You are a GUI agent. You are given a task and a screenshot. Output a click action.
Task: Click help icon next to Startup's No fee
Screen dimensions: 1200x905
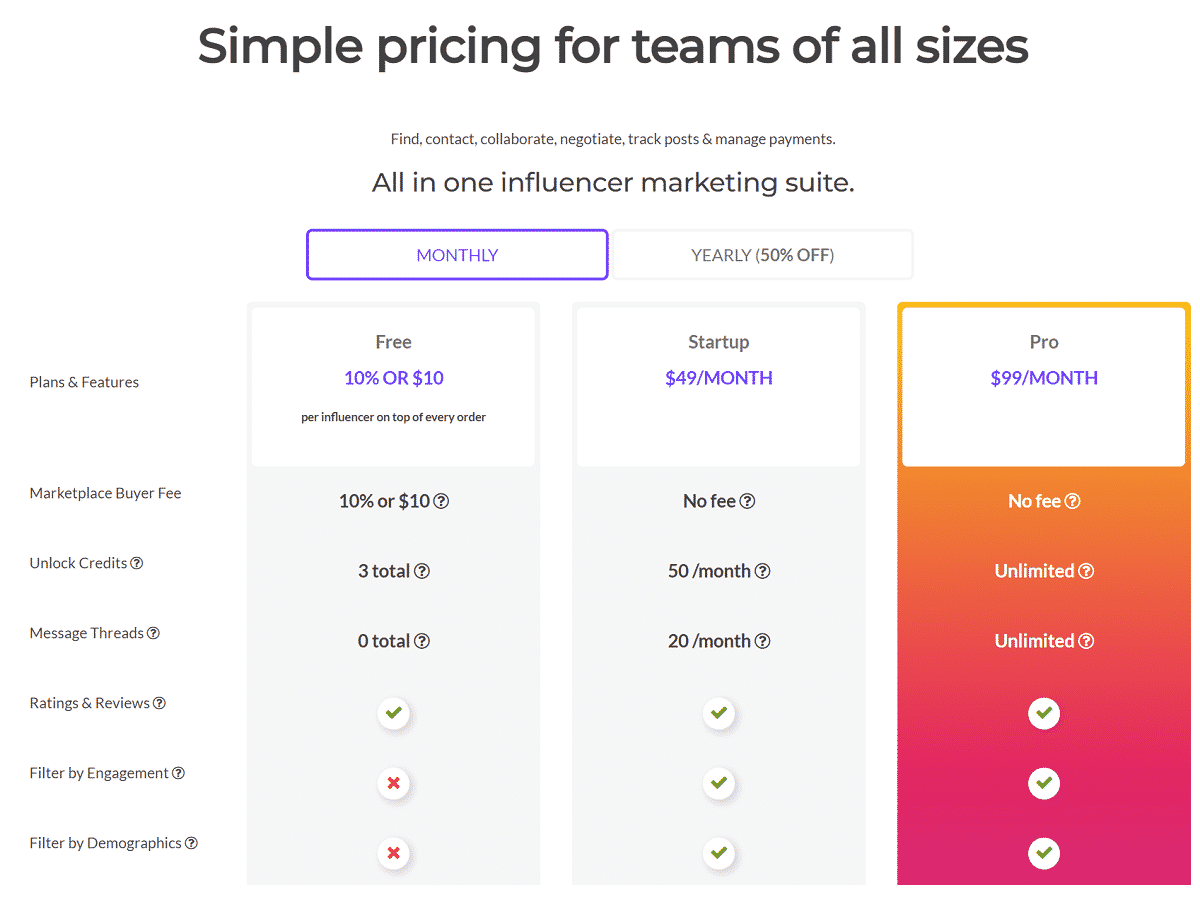pyautogui.click(x=747, y=501)
